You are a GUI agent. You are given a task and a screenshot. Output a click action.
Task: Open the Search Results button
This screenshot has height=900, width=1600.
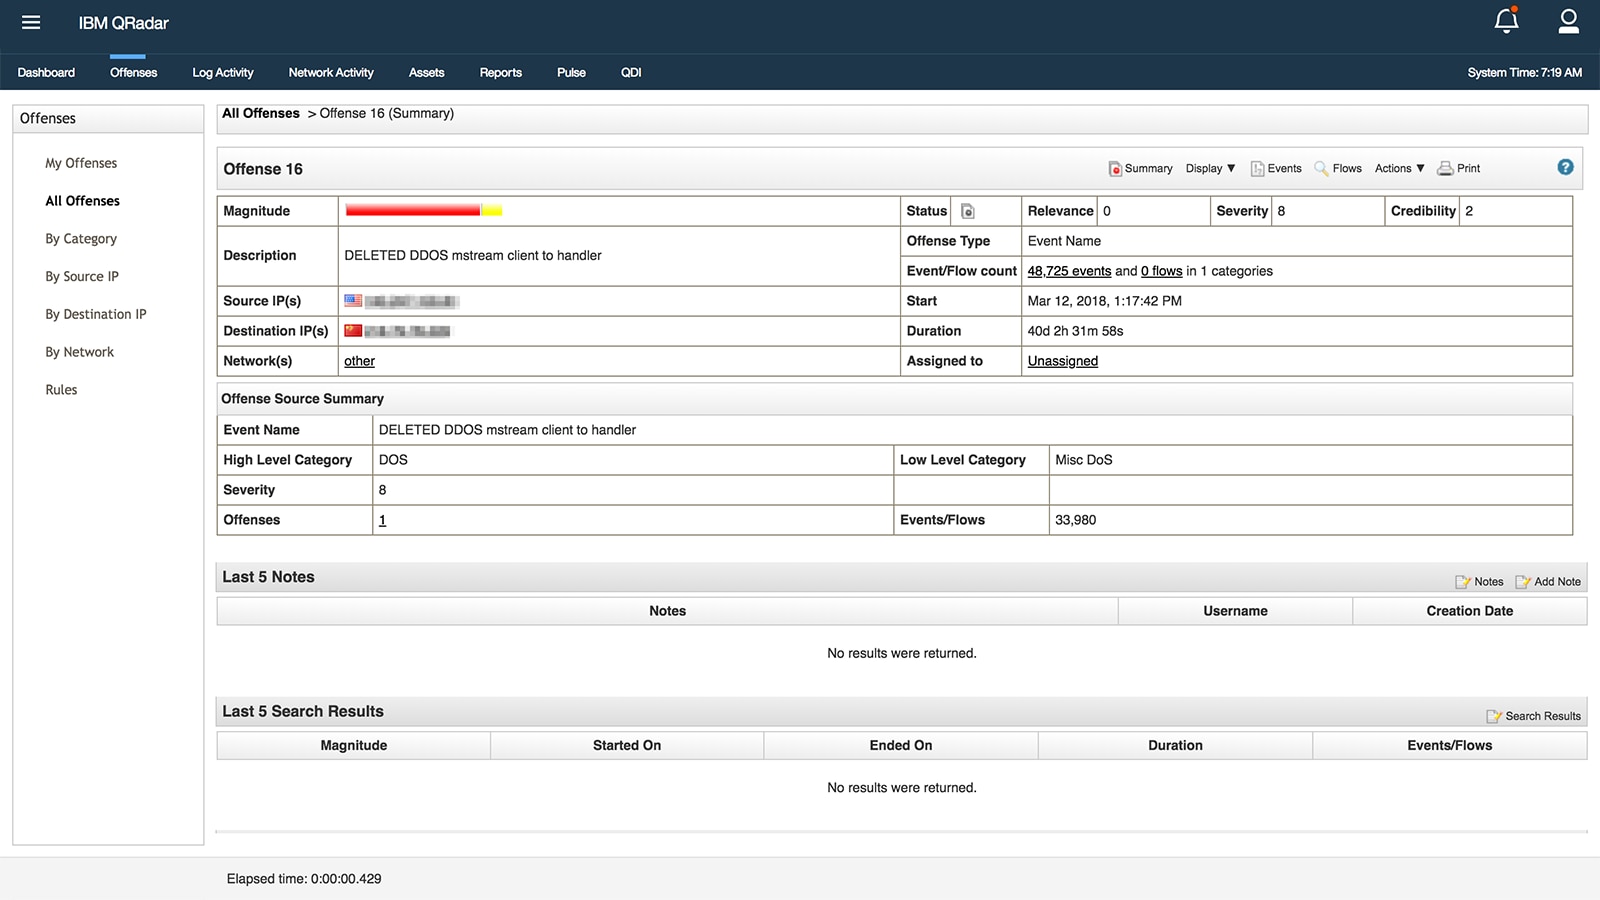[1534, 716]
